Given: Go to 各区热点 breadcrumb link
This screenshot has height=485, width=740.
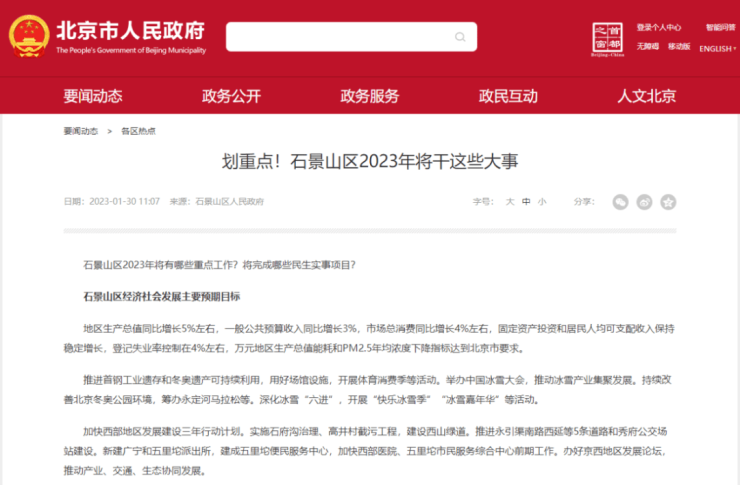Looking at the screenshot, I should click(x=138, y=131).
